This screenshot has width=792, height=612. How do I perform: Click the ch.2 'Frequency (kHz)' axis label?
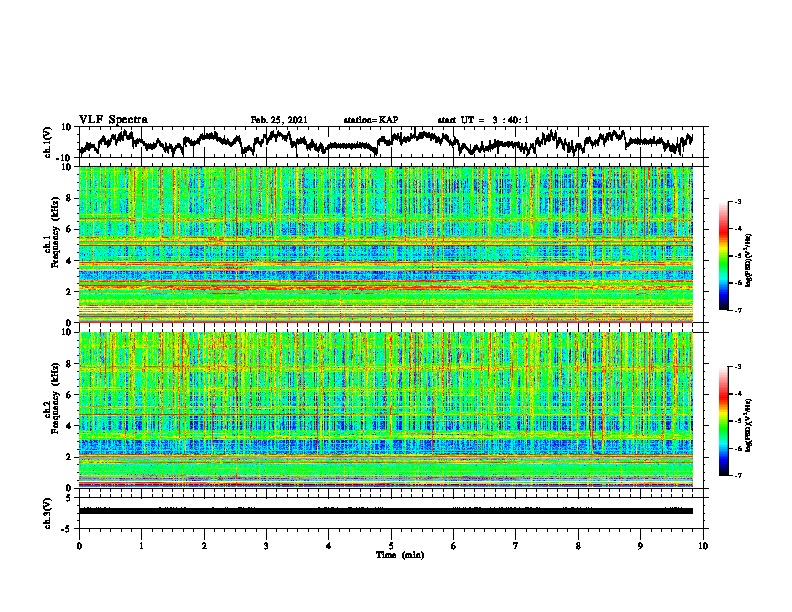click(x=55, y=398)
